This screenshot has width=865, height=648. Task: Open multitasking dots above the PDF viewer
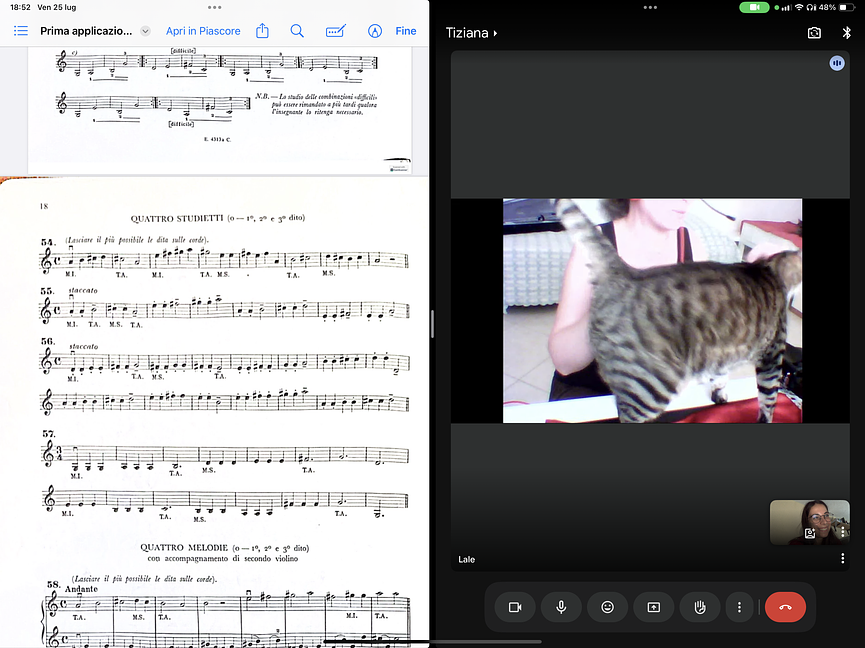coord(215,7)
